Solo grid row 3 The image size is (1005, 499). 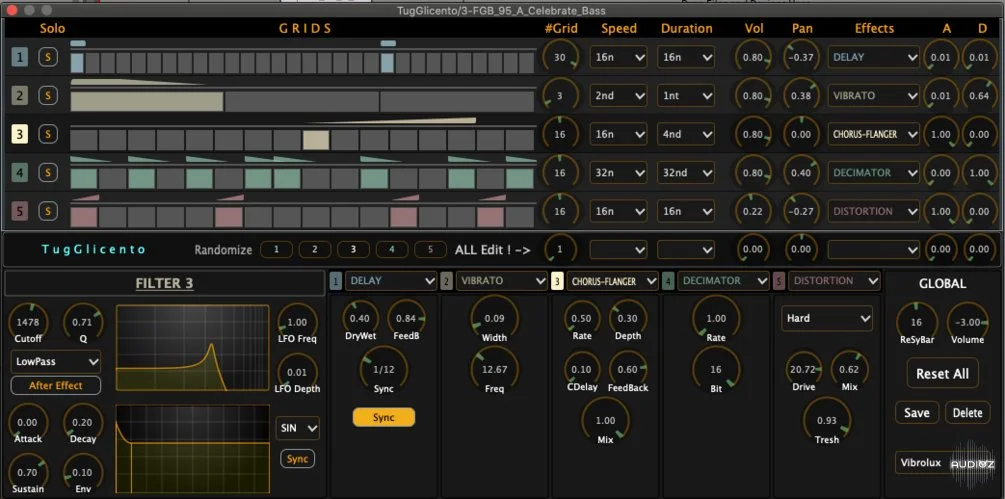click(x=48, y=134)
